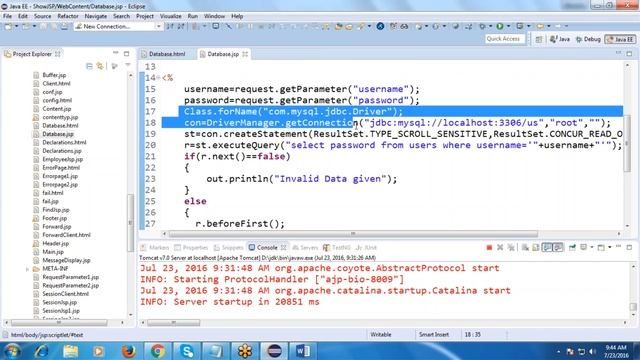
Task: Switch to the Properties tab
Action: 191,248
